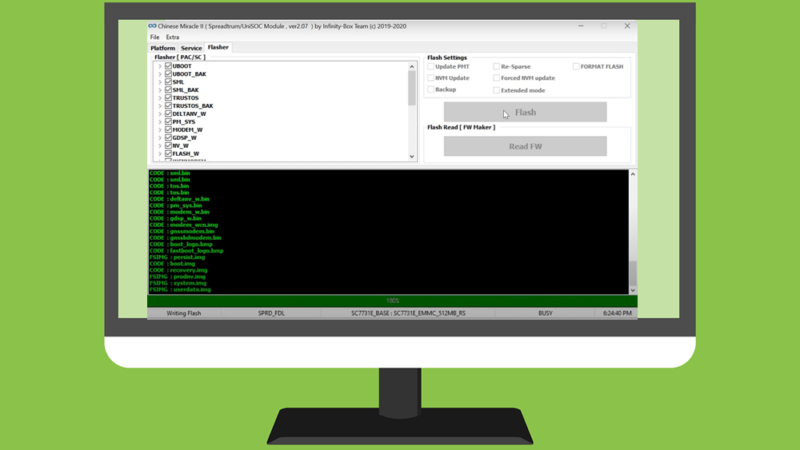Enable the NVM Update option

click(x=431, y=78)
